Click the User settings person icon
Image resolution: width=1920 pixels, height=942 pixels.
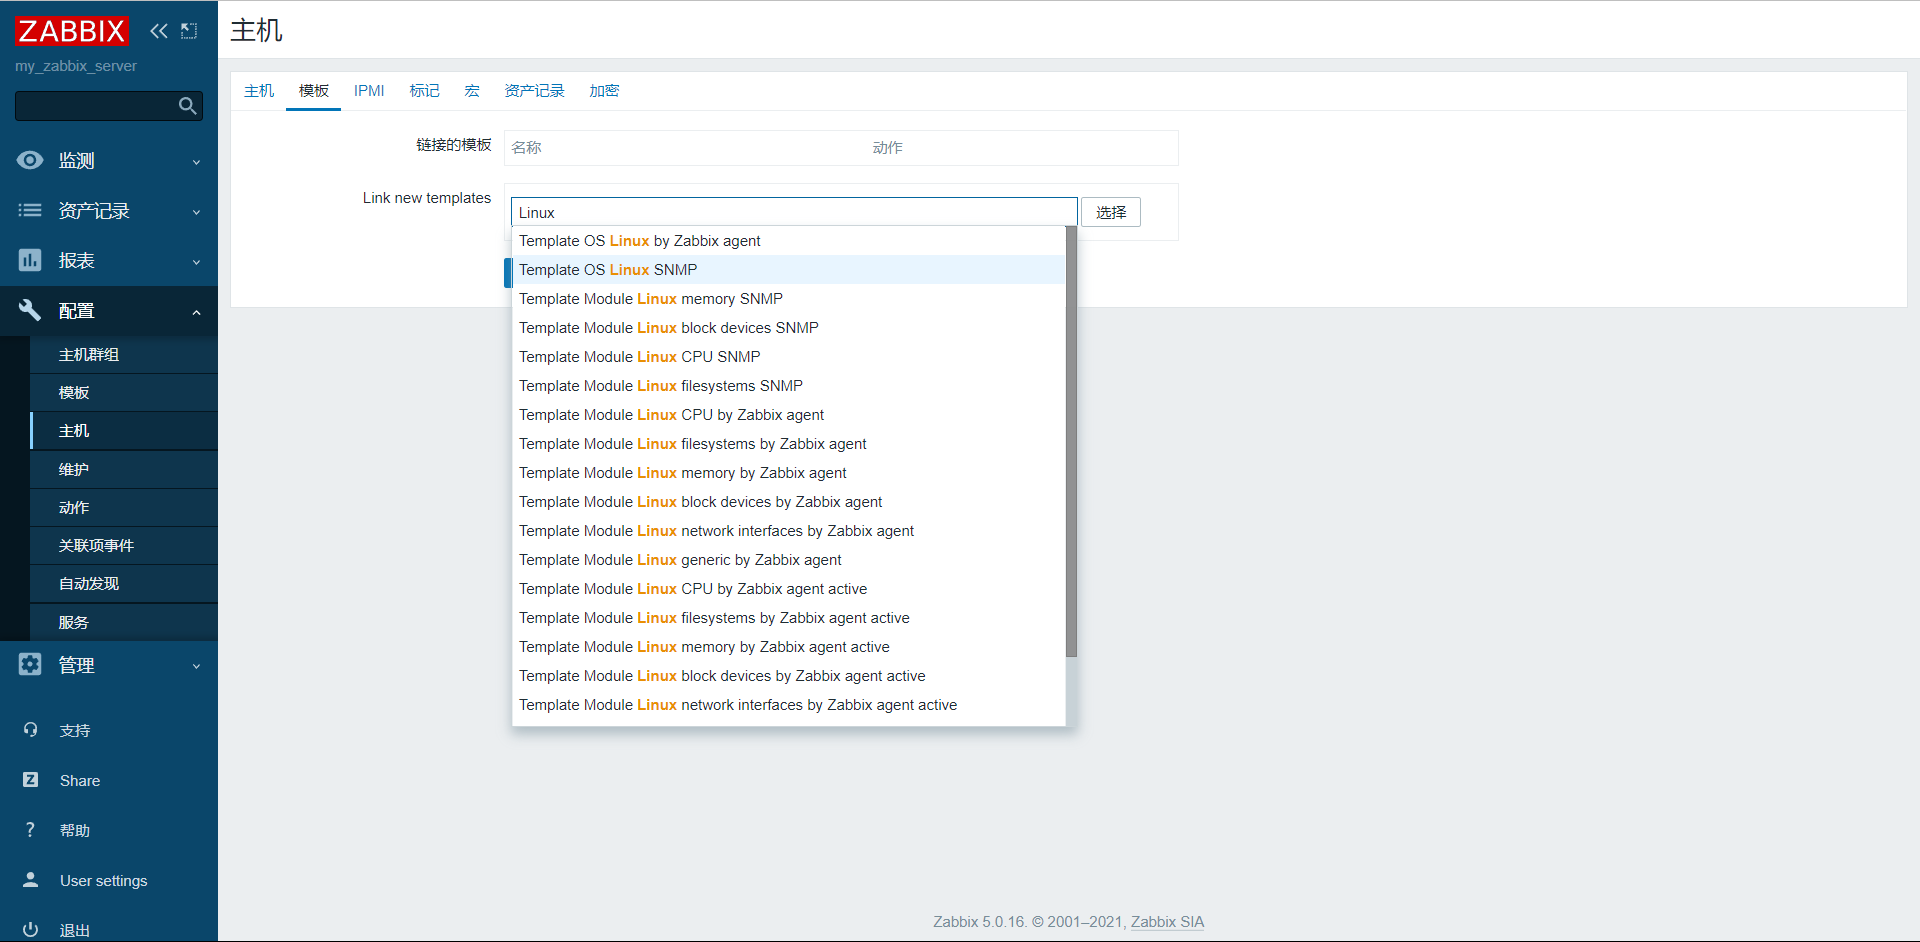click(x=30, y=880)
